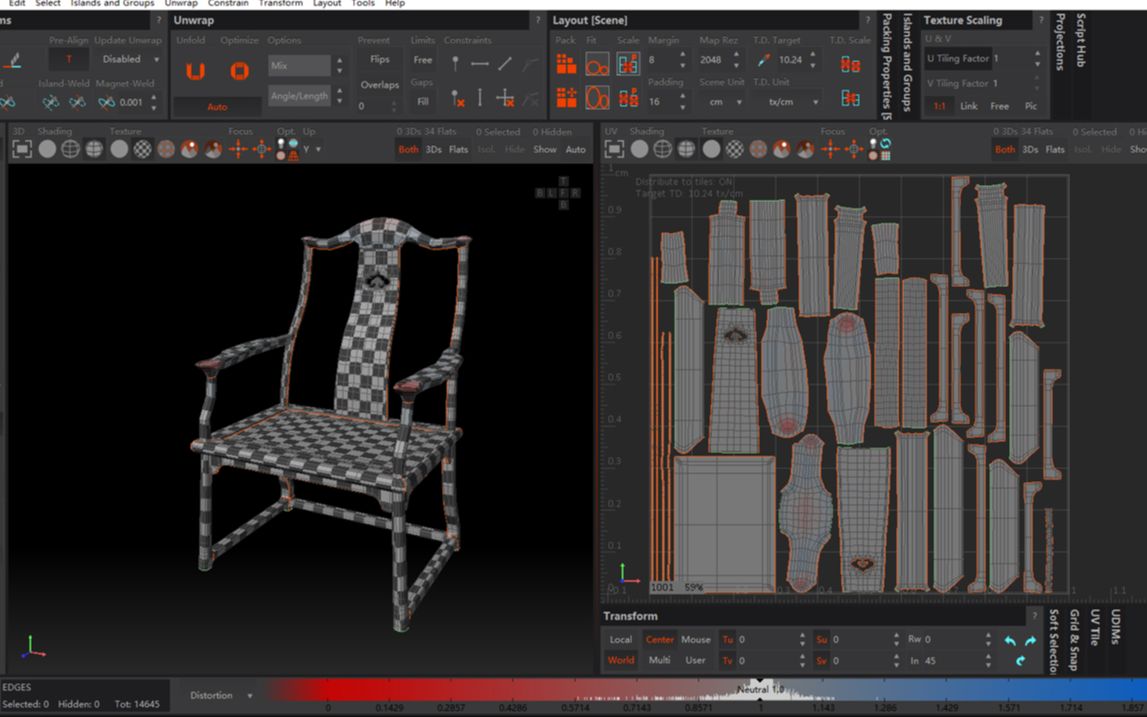Viewport: 1147px width, 717px height.
Task: Open the Script Hub side tab
Action: [x=1080, y=41]
